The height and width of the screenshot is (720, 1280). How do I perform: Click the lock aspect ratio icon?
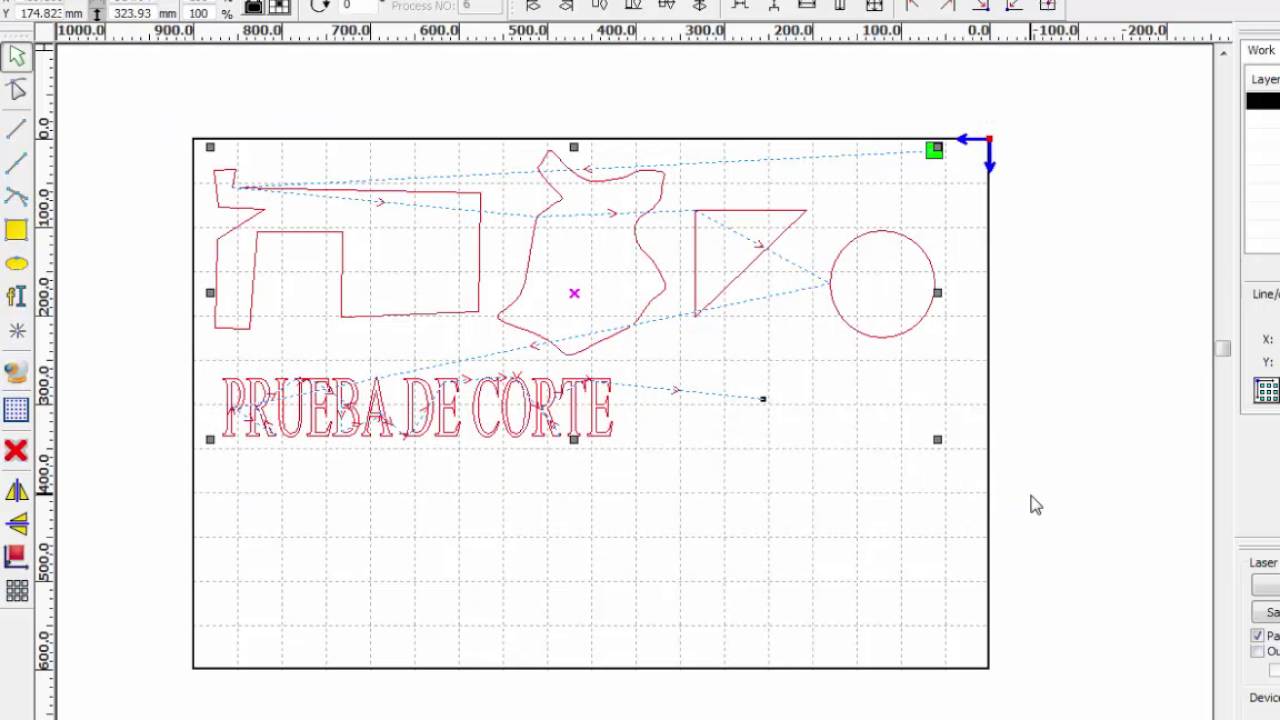coord(254,6)
